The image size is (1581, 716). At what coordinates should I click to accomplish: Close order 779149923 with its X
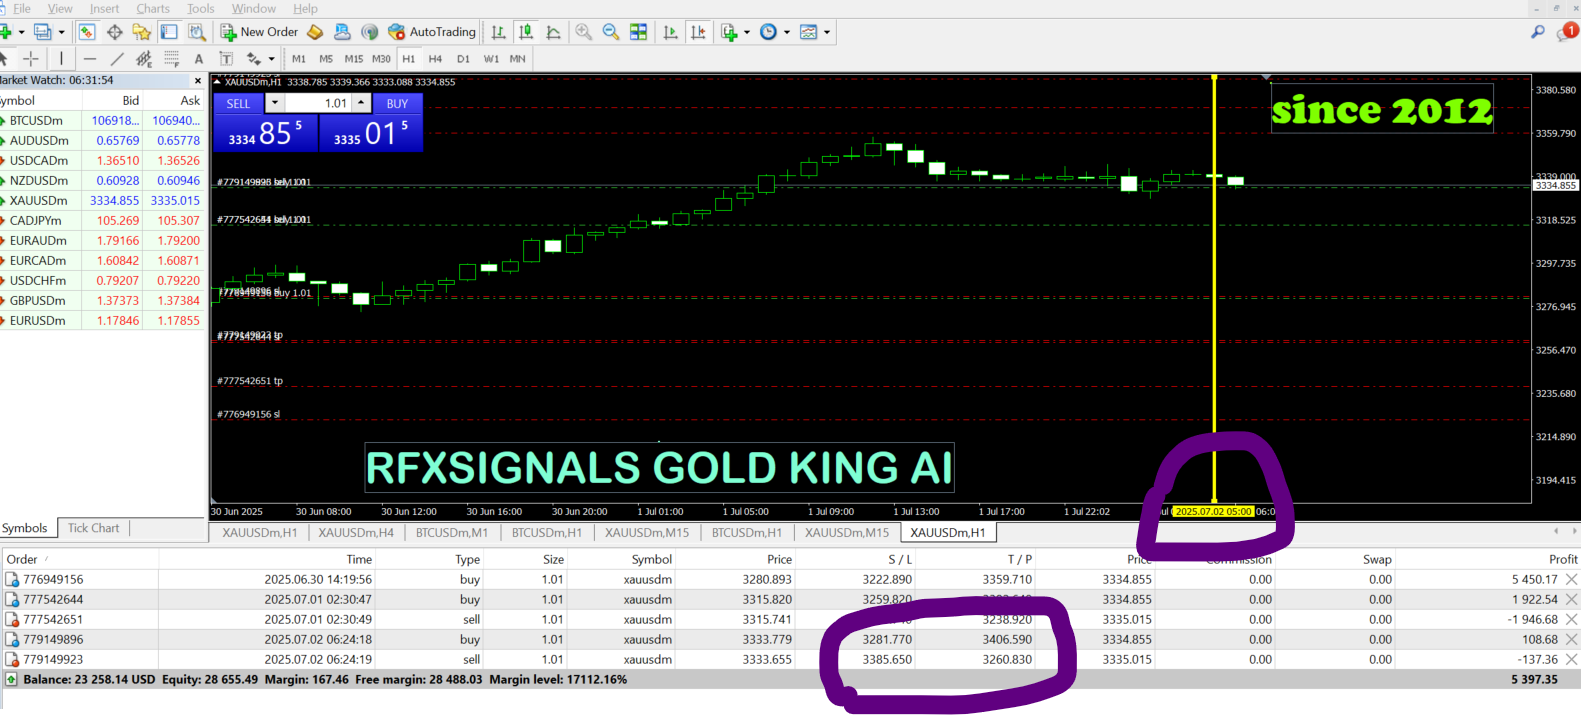(1571, 659)
